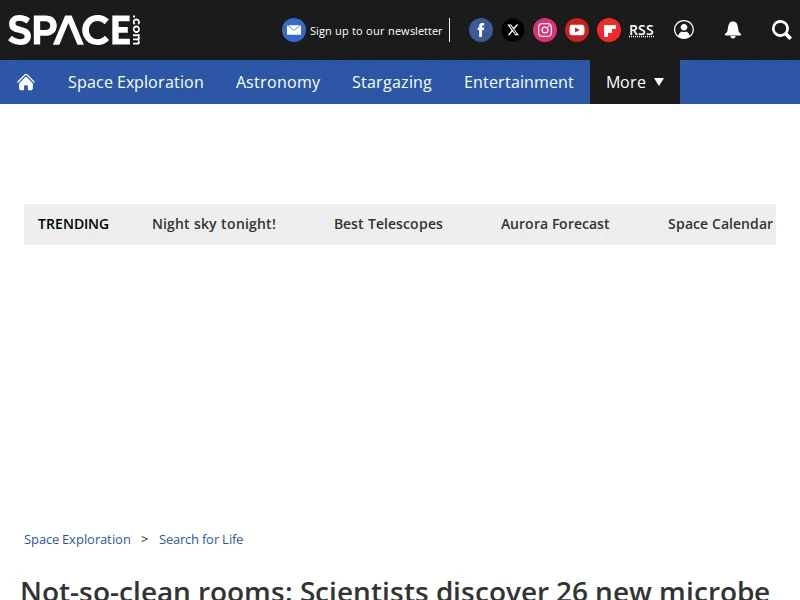Open the X (Twitter) icon
The image size is (800, 600).
click(513, 30)
